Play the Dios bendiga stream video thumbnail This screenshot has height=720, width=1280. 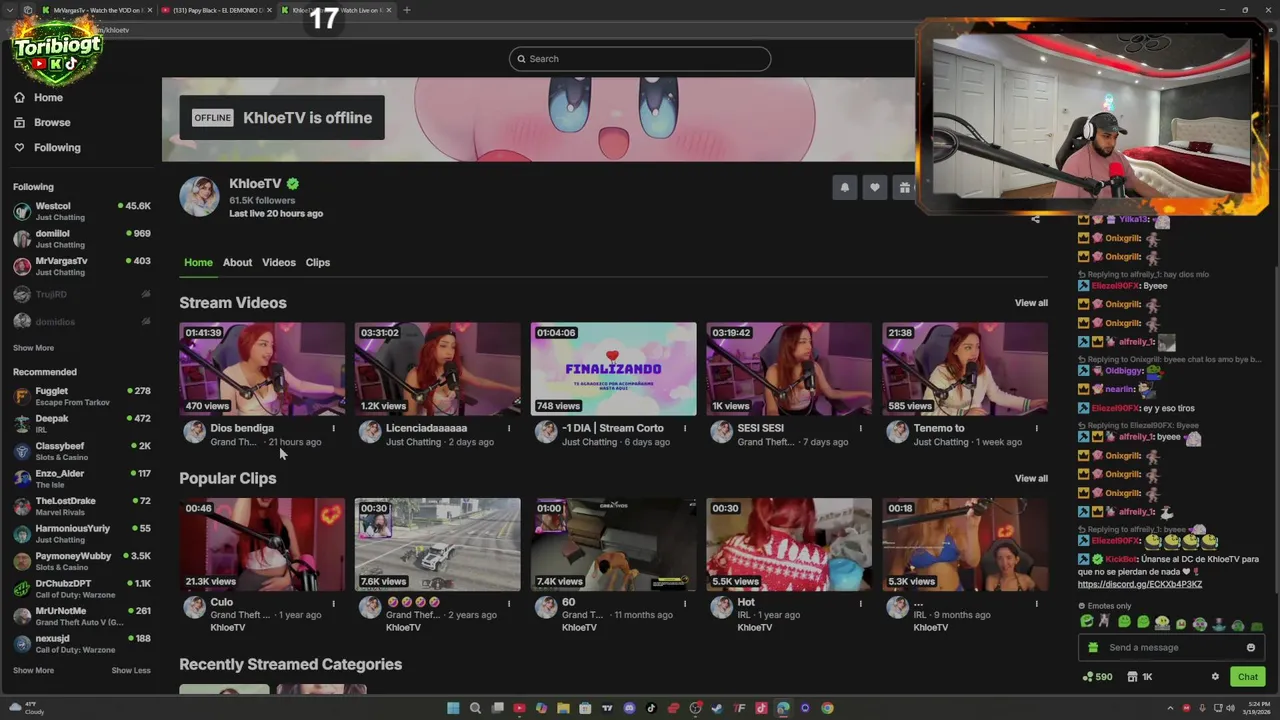[262, 368]
